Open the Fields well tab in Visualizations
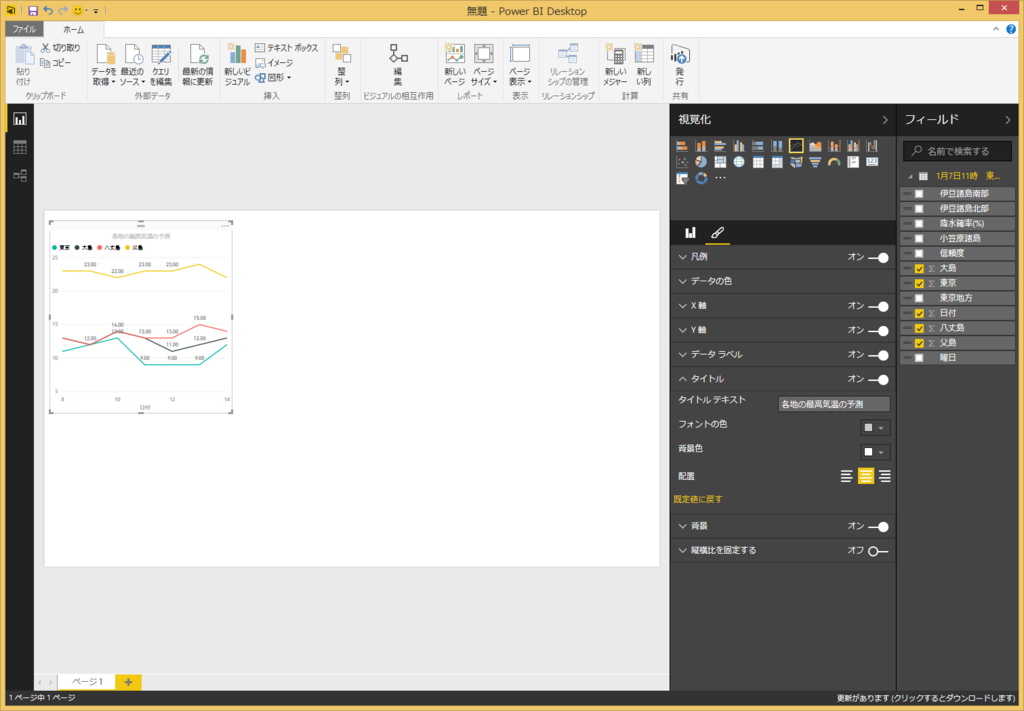Viewport: 1024px width, 711px height. pyautogui.click(x=690, y=232)
